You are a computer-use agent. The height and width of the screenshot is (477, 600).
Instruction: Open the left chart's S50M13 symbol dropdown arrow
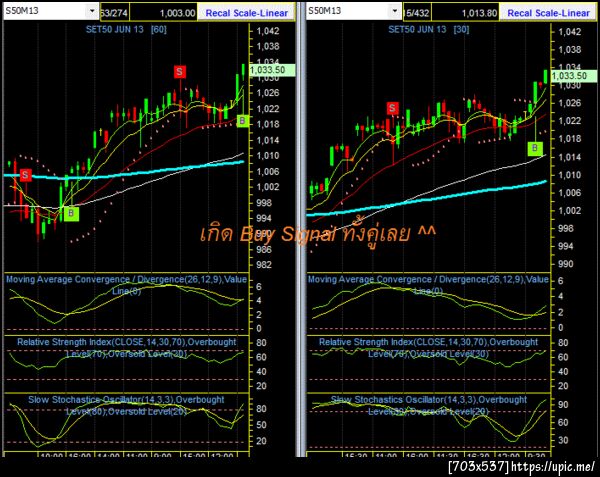(92, 11)
